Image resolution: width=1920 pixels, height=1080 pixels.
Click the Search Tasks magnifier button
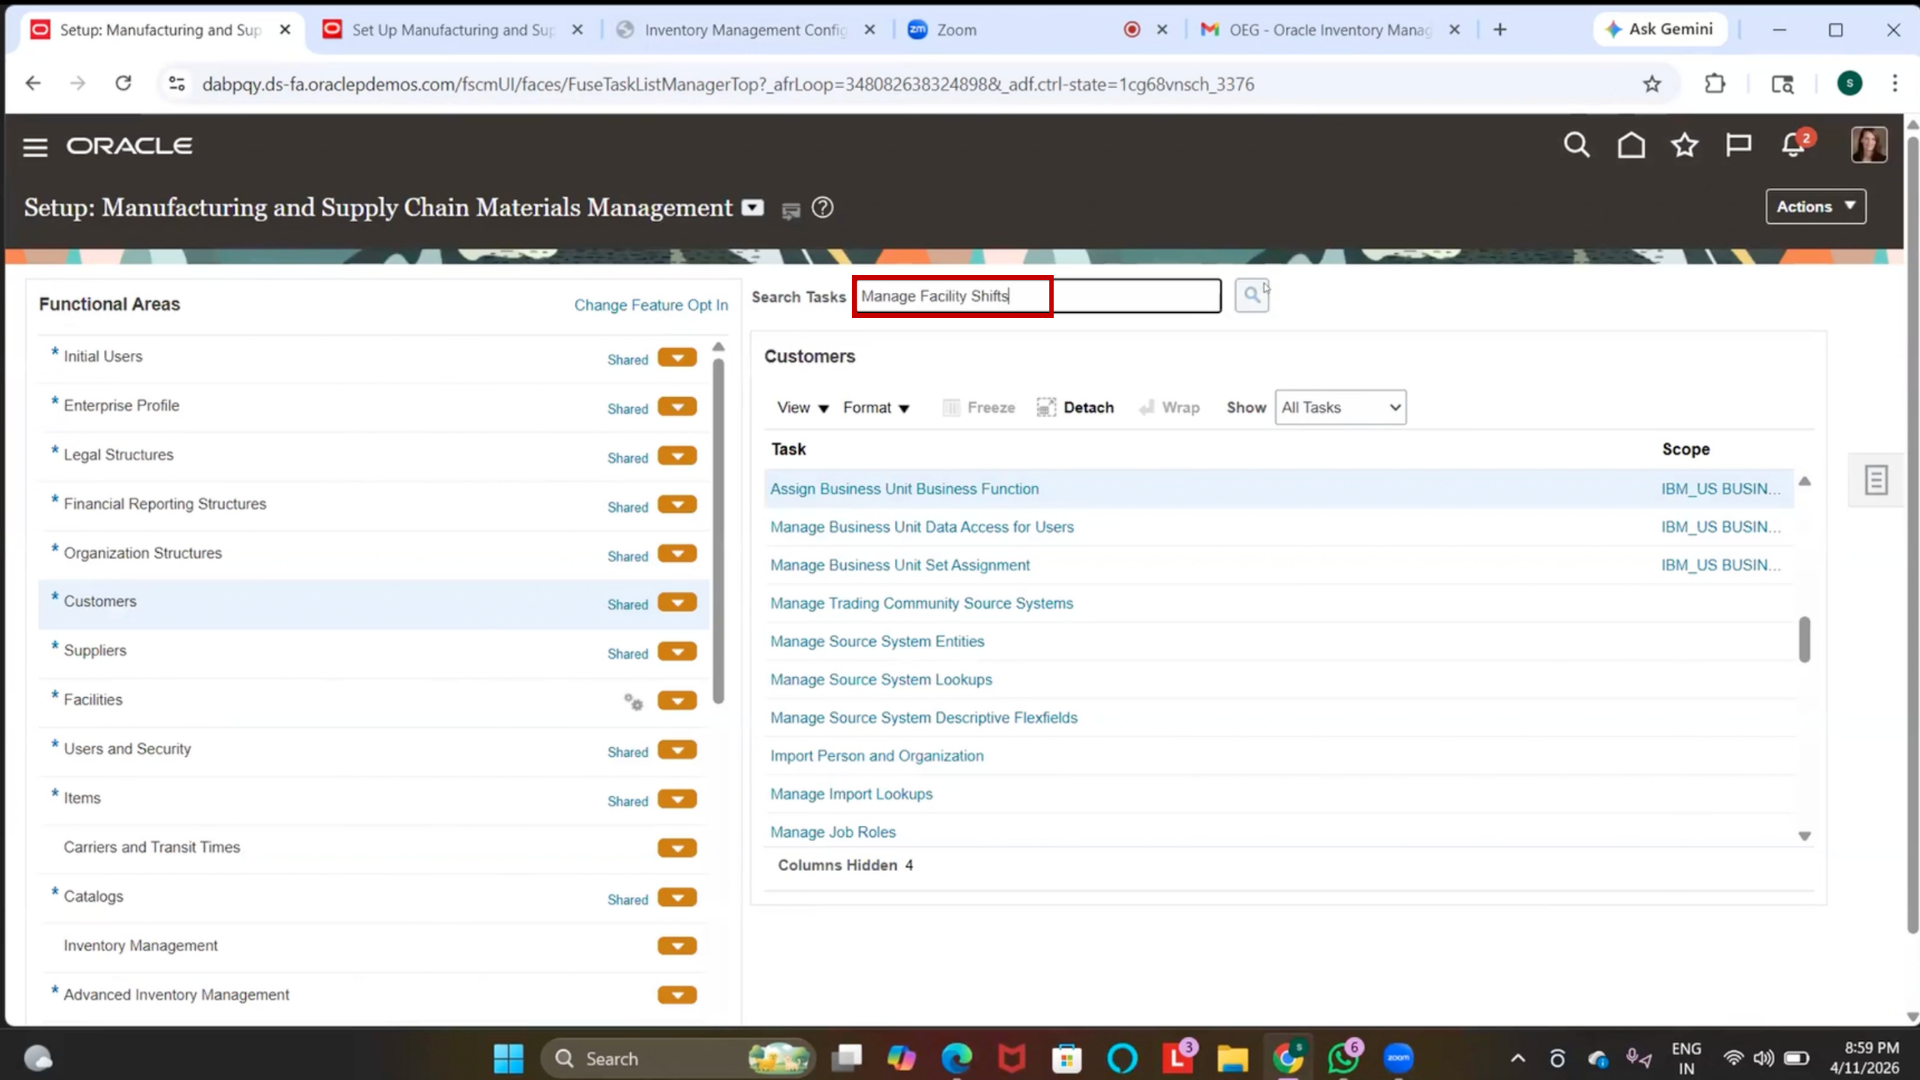[x=1251, y=295]
